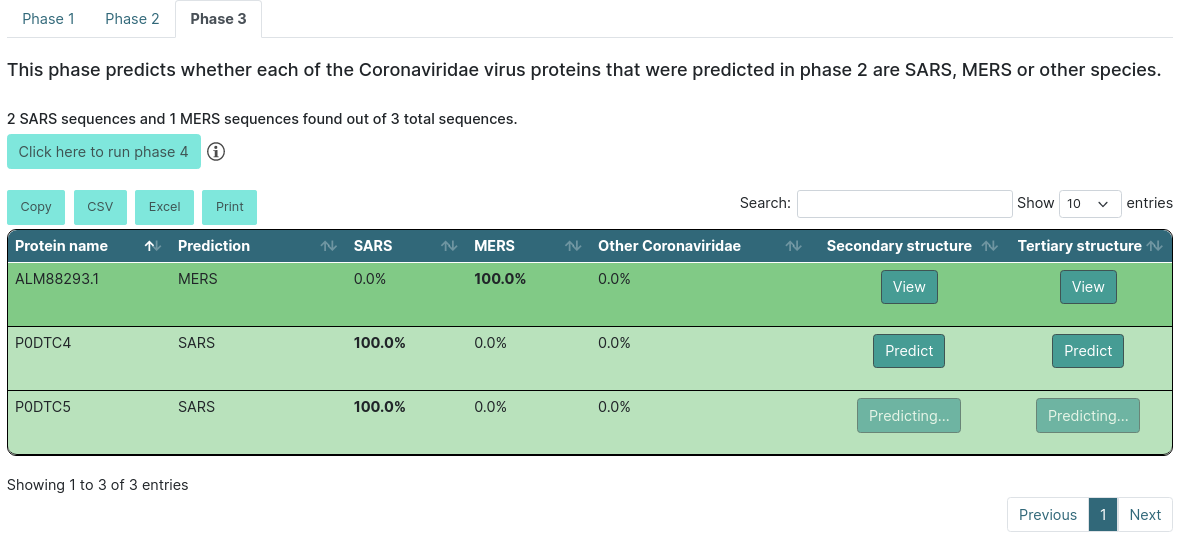1182x540 pixels.
Task: Export table using the CSV button
Action: click(x=100, y=207)
